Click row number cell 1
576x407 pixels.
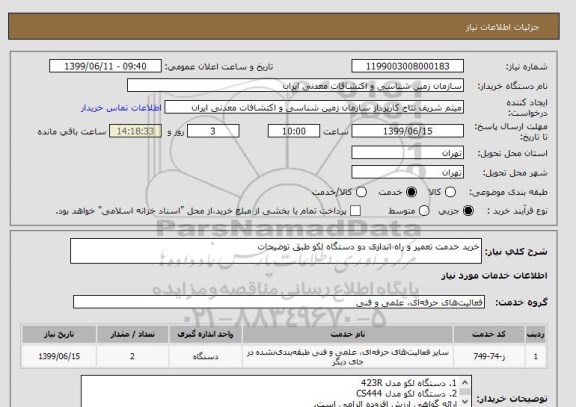pyautogui.click(x=536, y=356)
